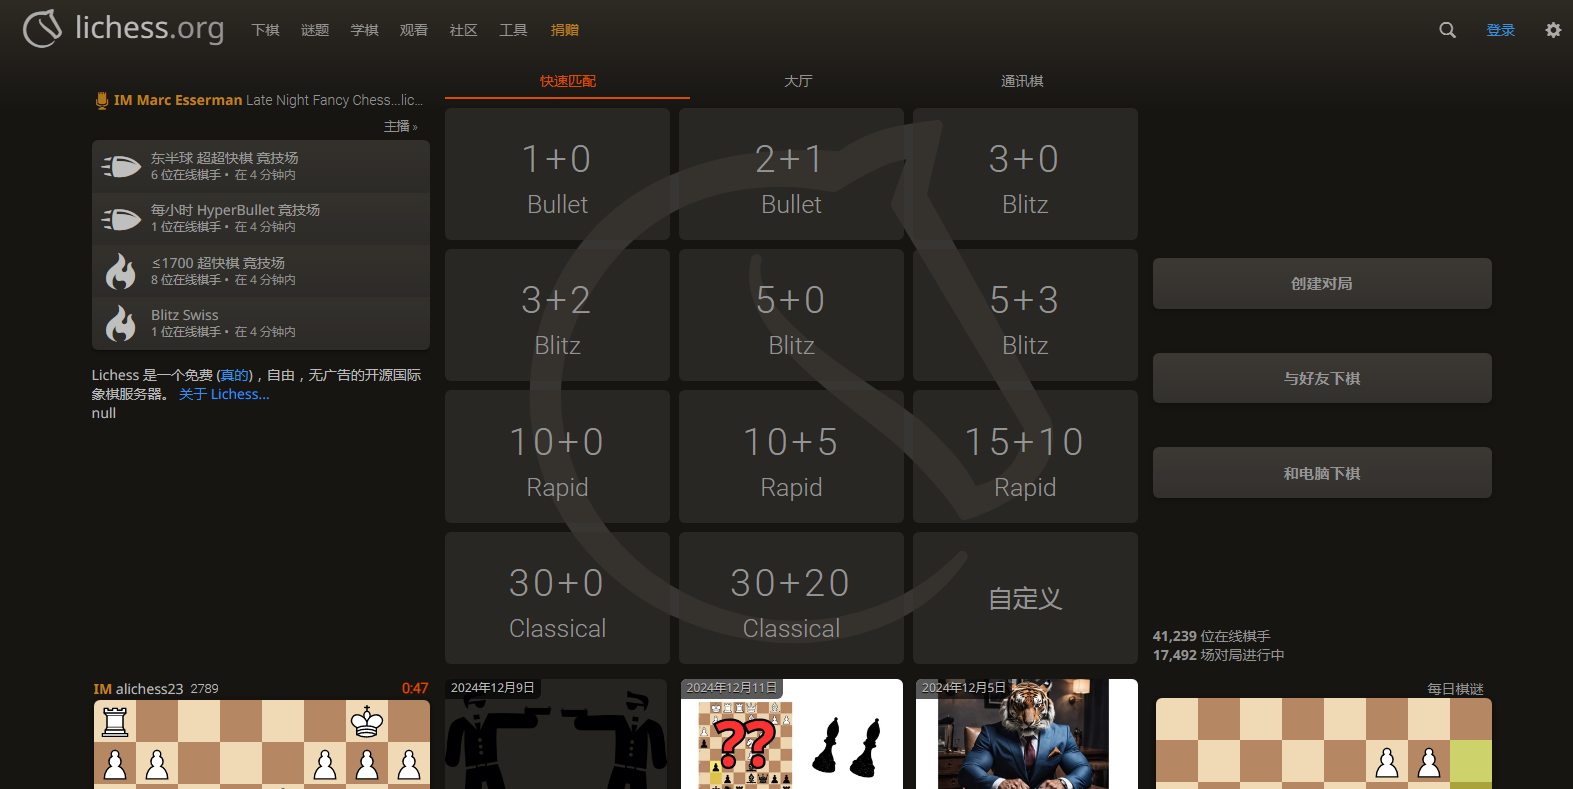1573x789 pixels.
Task: Open the 下棋 menu
Action: point(265,30)
